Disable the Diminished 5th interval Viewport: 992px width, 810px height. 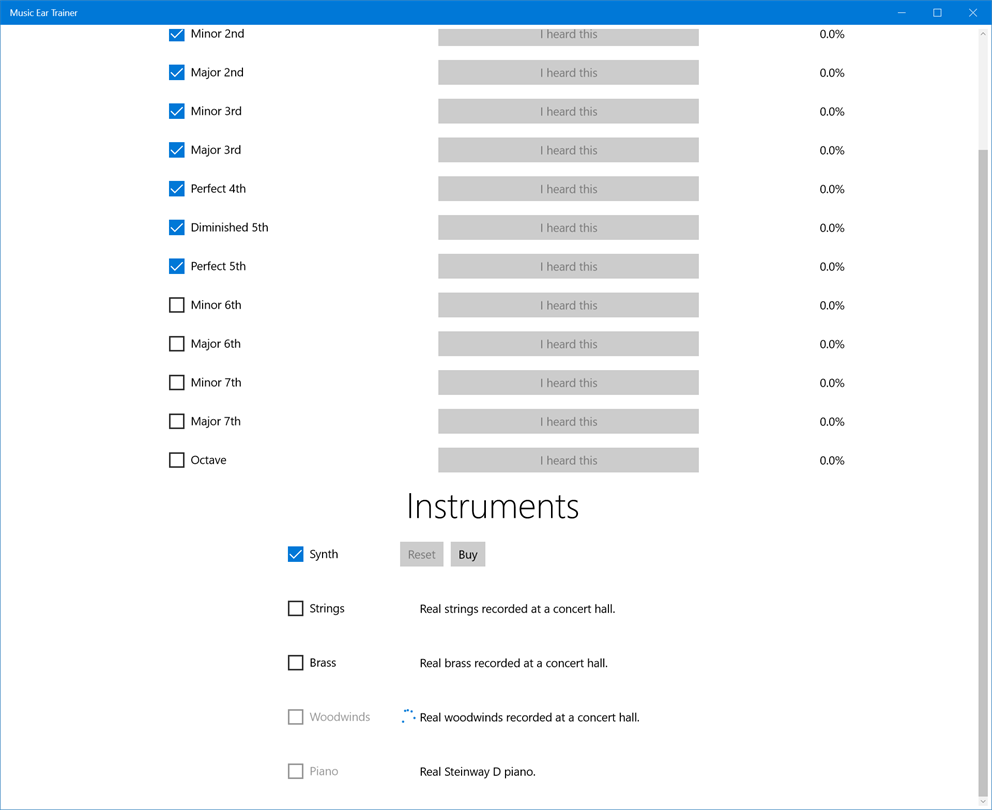pyautogui.click(x=177, y=228)
